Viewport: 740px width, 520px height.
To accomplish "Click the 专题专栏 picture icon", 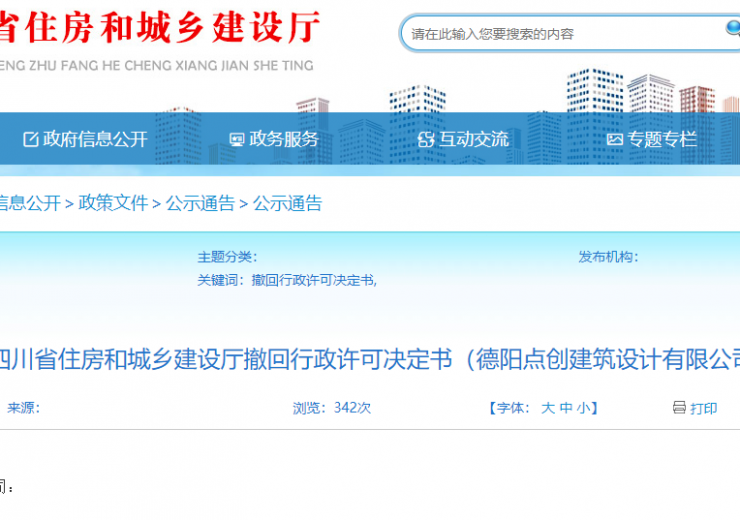I will (x=614, y=140).
